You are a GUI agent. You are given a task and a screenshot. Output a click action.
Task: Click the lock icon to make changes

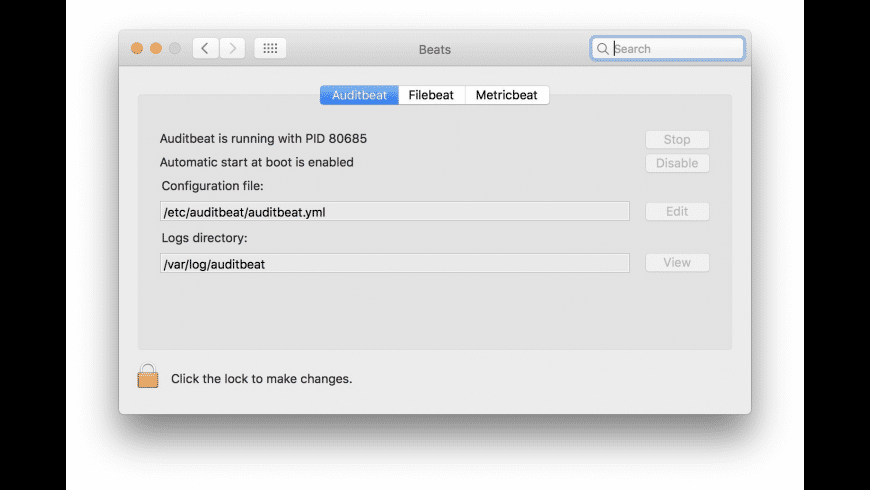(x=148, y=376)
